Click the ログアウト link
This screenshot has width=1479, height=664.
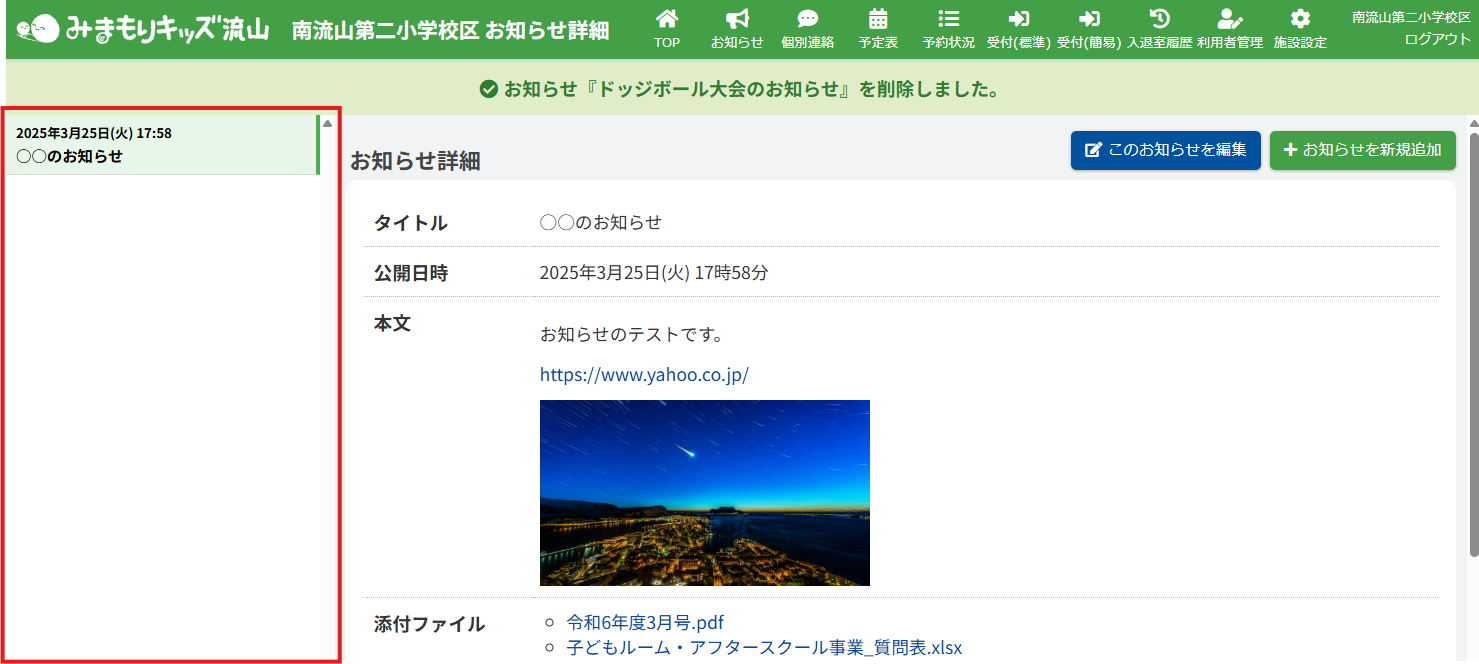(1437, 39)
